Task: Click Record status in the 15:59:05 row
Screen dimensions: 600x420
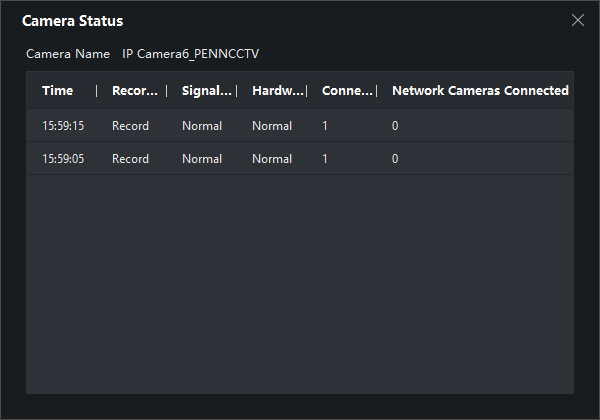Action: pos(130,159)
